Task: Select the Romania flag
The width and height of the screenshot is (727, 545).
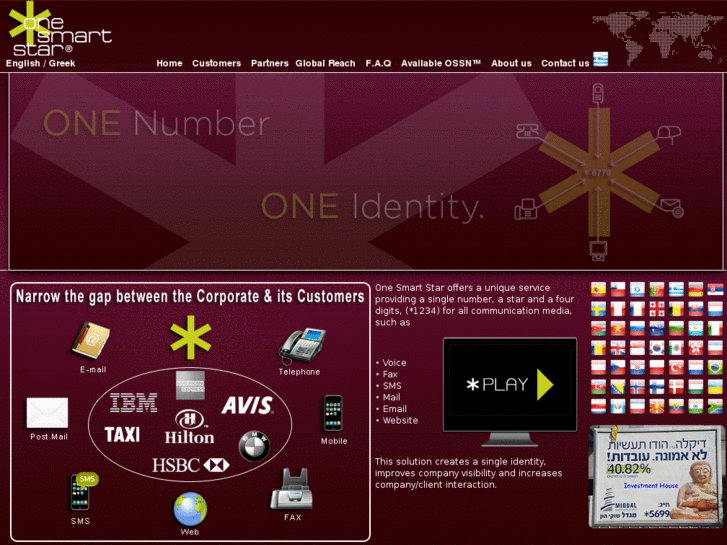Action: (599, 348)
